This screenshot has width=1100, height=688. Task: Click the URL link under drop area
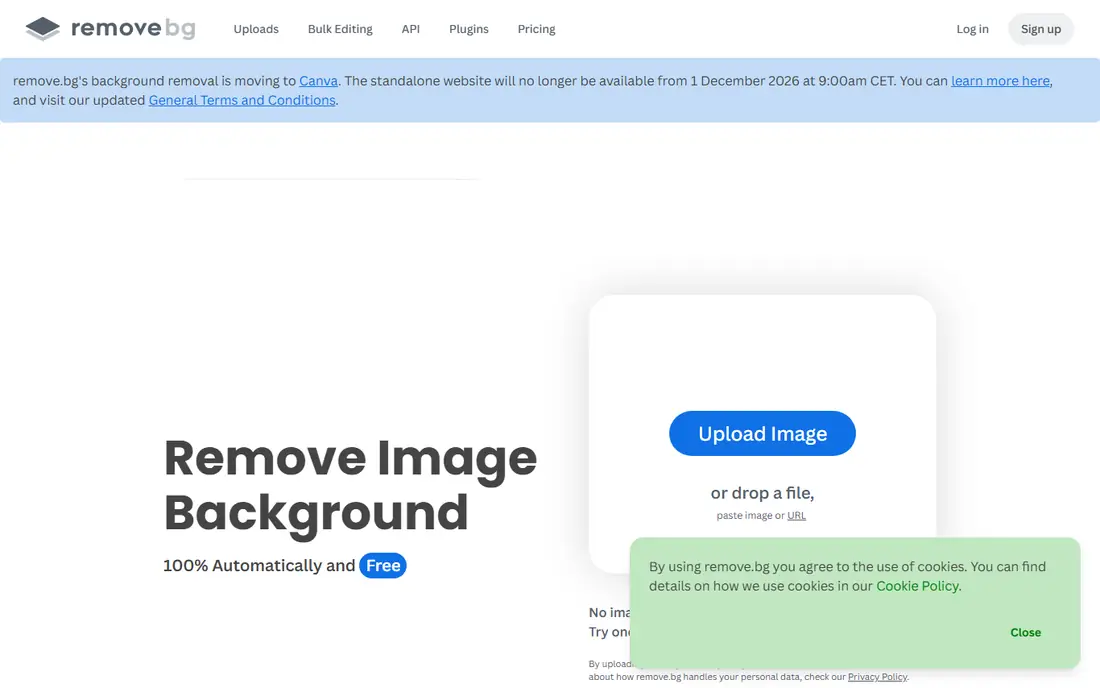[x=796, y=515]
